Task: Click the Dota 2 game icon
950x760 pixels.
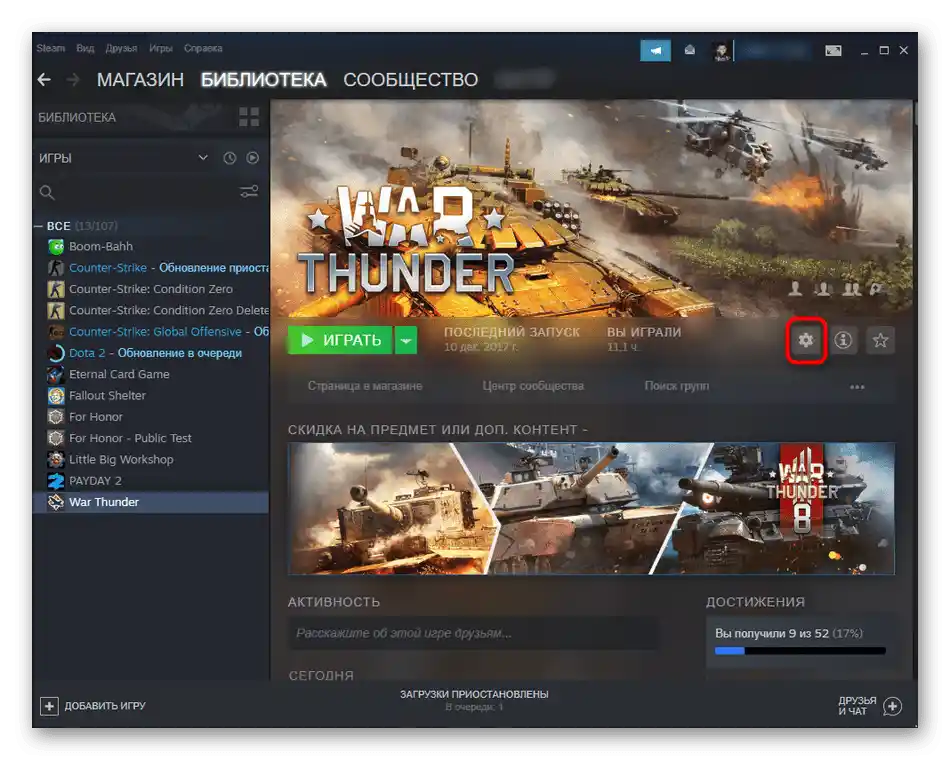Action: coord(56,353)
